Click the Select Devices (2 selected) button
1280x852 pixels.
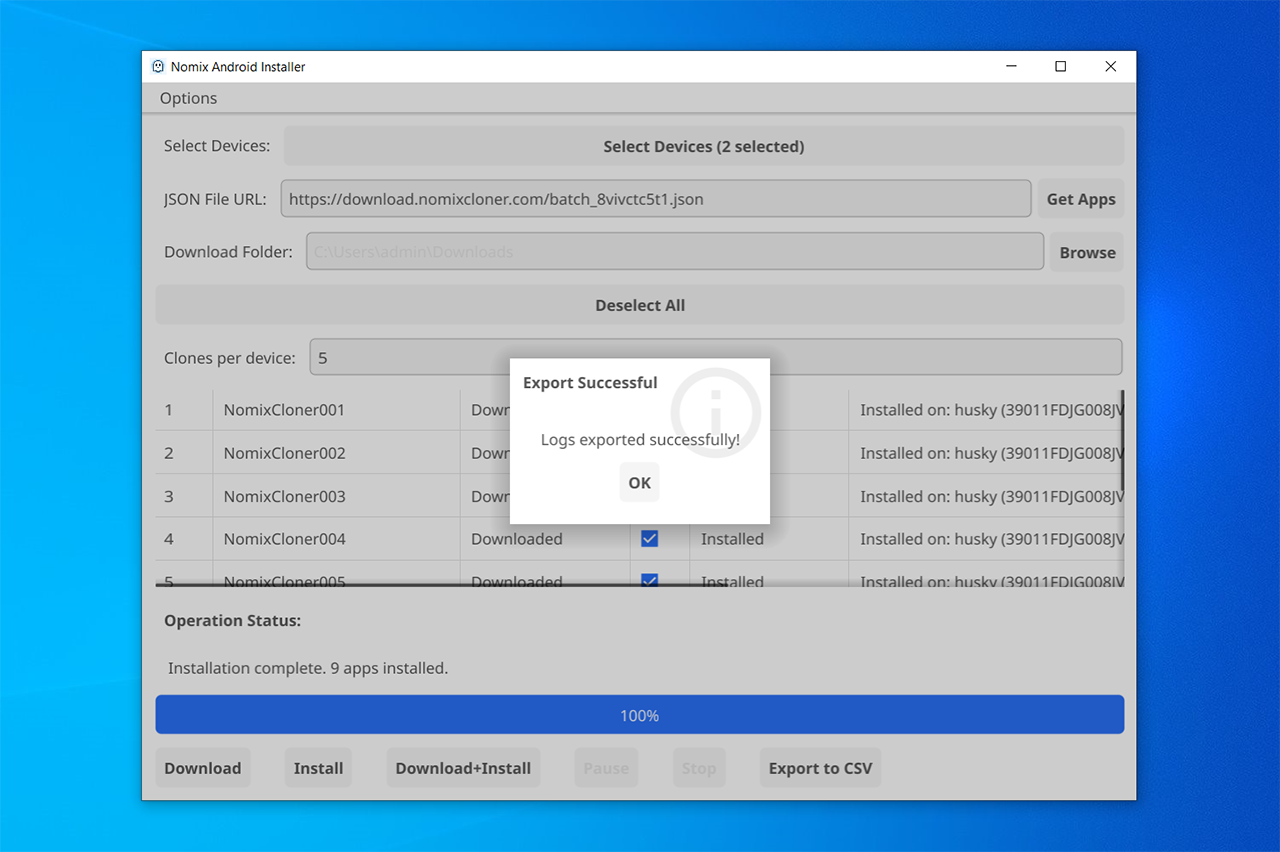(x=704, y=146)
